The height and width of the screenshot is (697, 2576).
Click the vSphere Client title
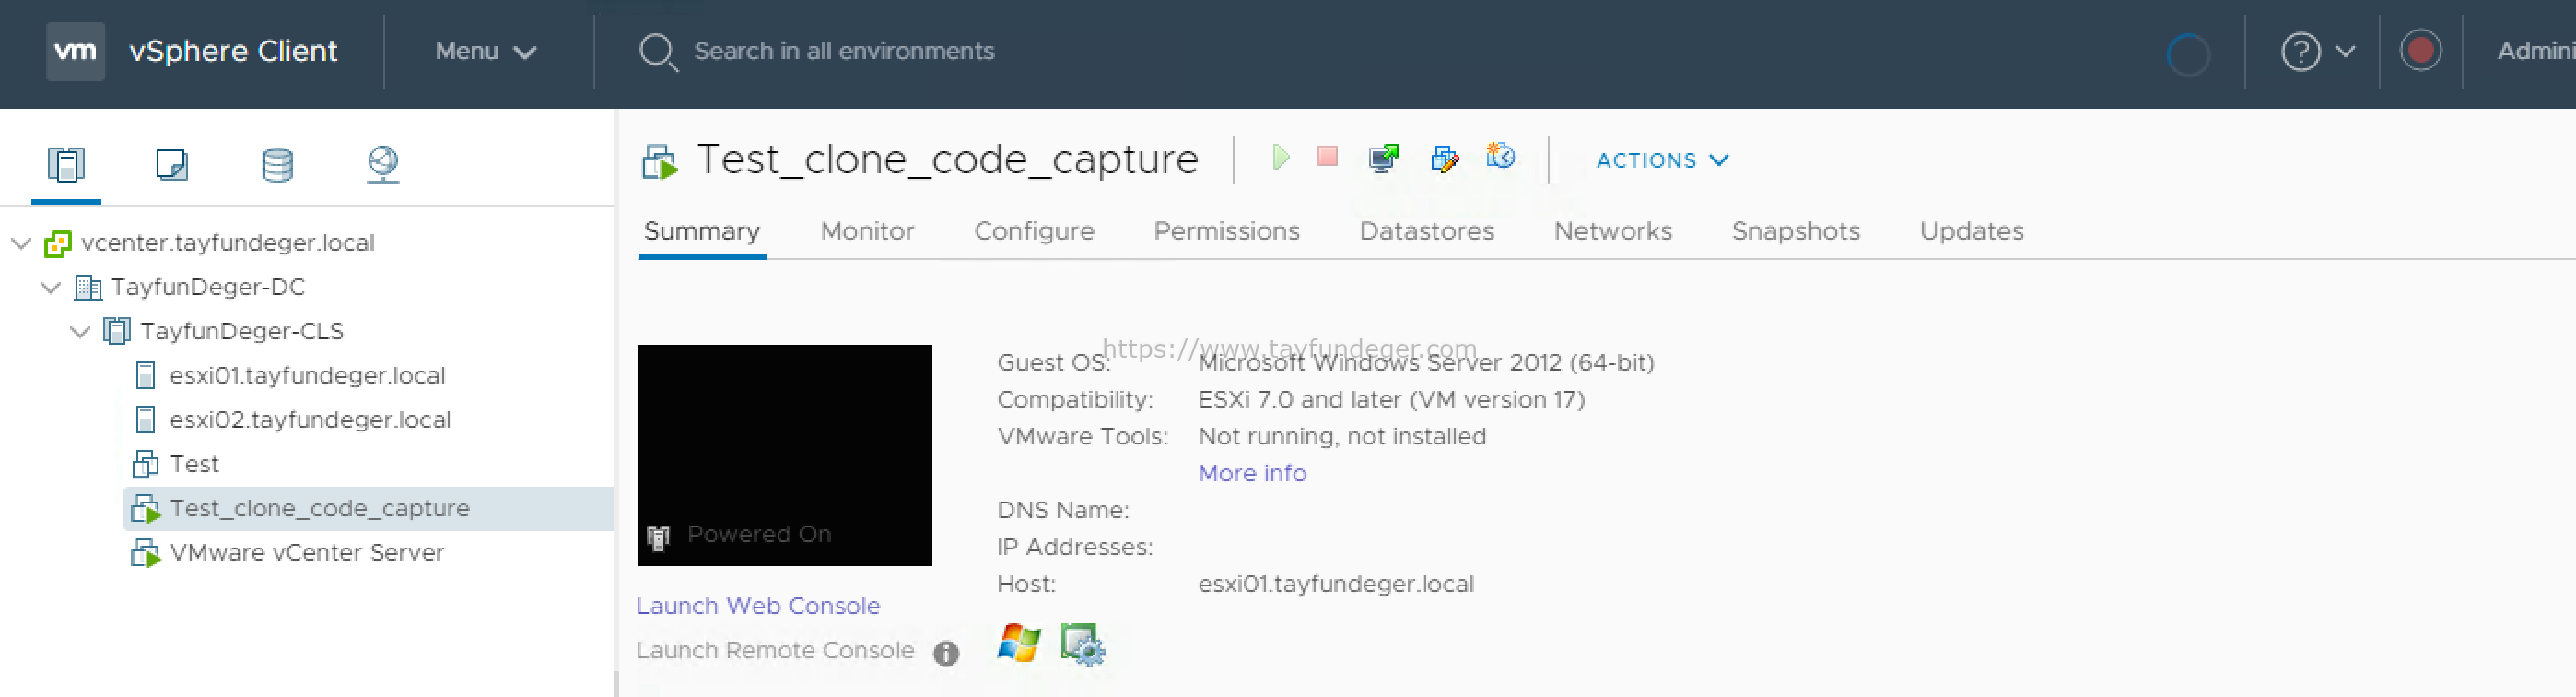pyautogui.click(x=233, y=51)
